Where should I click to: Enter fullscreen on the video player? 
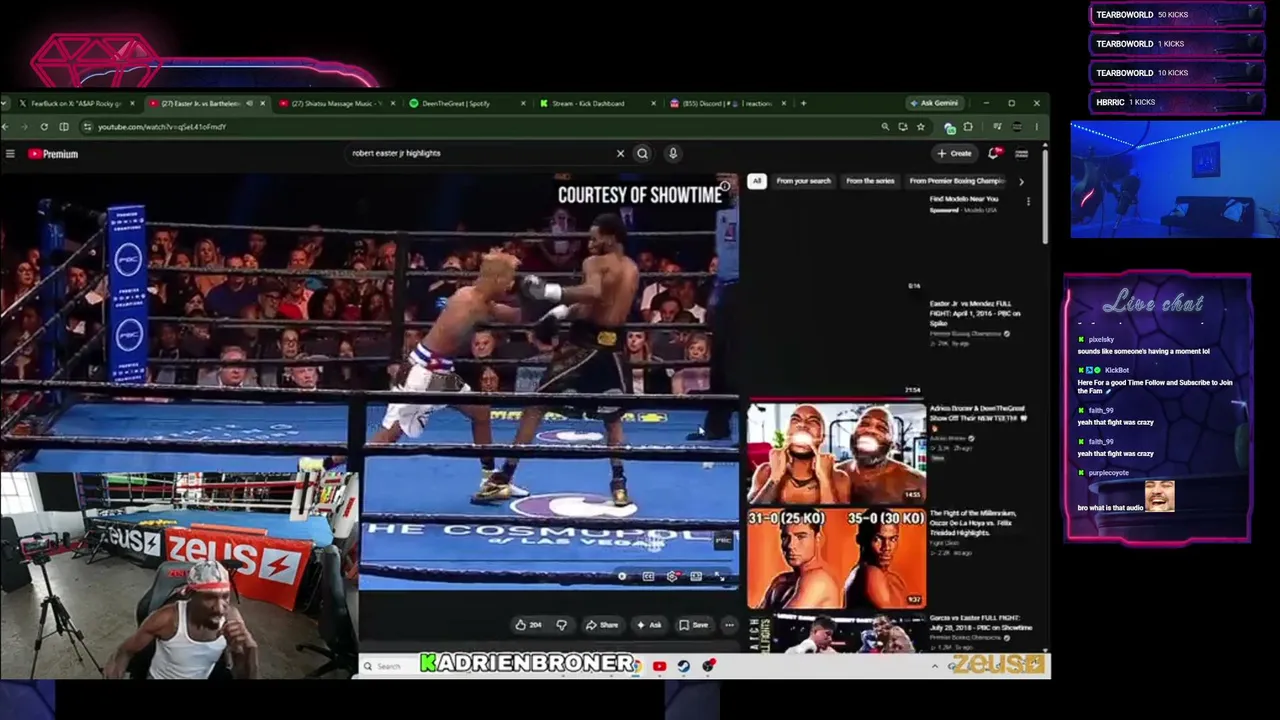point(720,577)
